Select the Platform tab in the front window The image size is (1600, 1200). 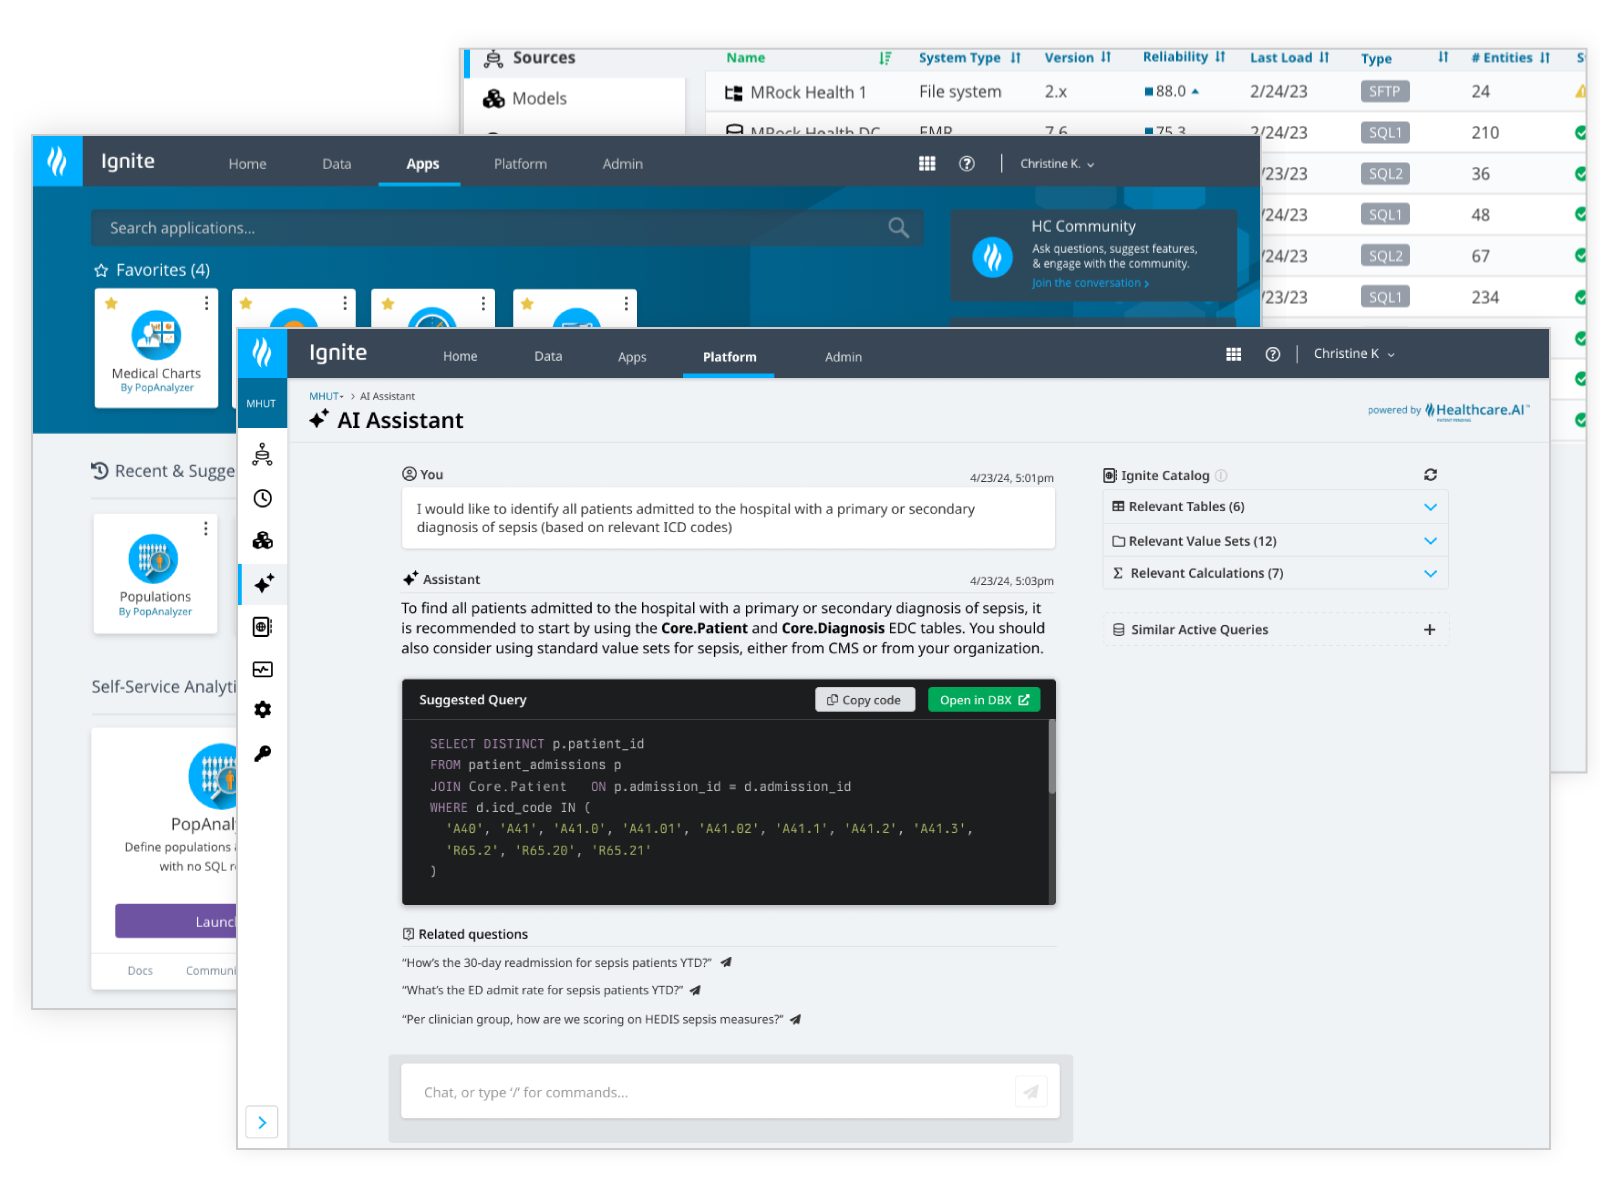(x=729, y=356)
